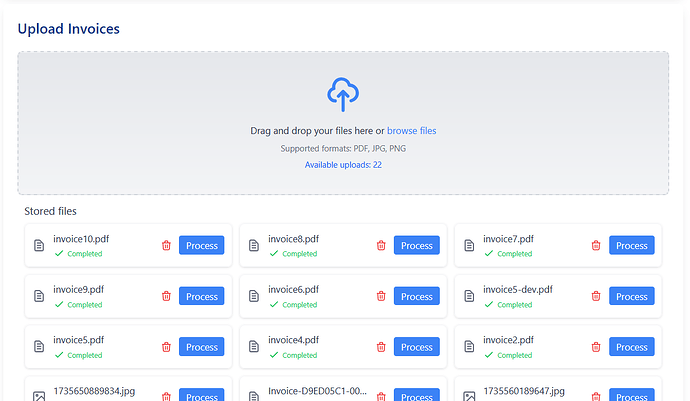This screenshot has width=690, height=401.
Task: Delete invoice10.pdf with its trash icon
Action: click(166, 245)
